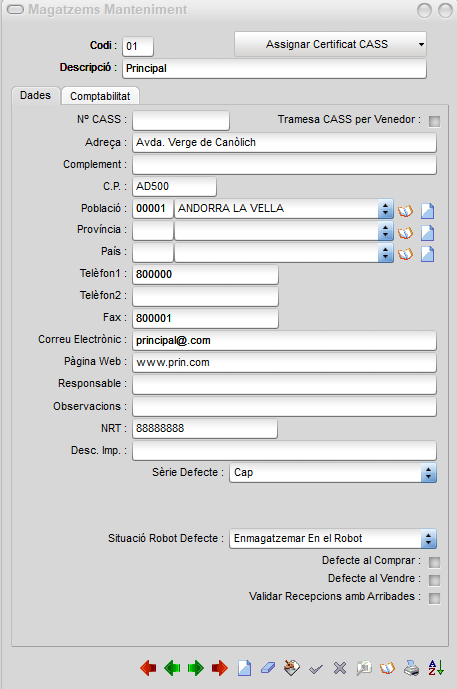Viewport: 457px width, 689px height.
Task: Enable Tramesa CASS per Venedor checkbox
Action: coord(434,121)
